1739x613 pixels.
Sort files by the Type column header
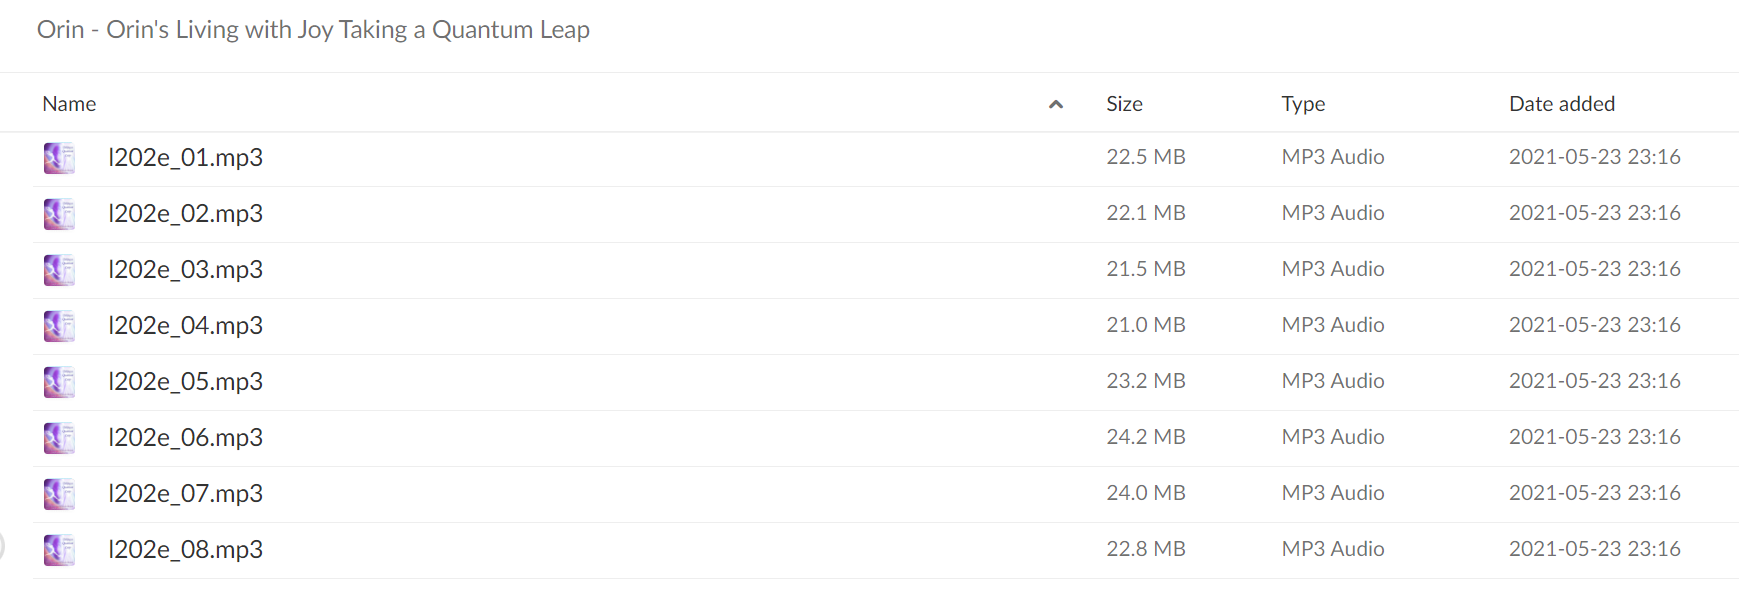[1303, 104]
